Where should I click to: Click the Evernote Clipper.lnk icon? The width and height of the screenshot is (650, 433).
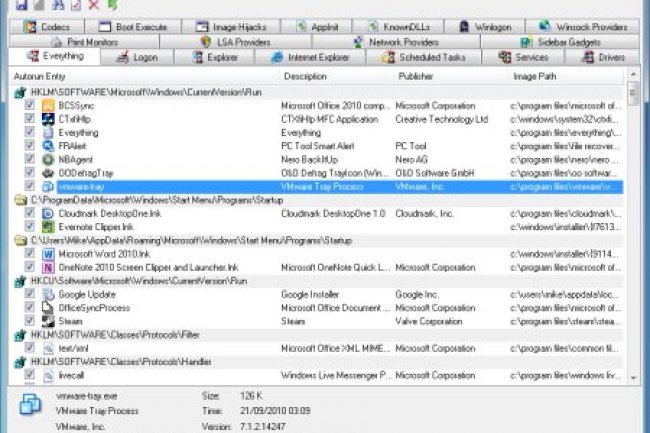[x=48, y=227]
